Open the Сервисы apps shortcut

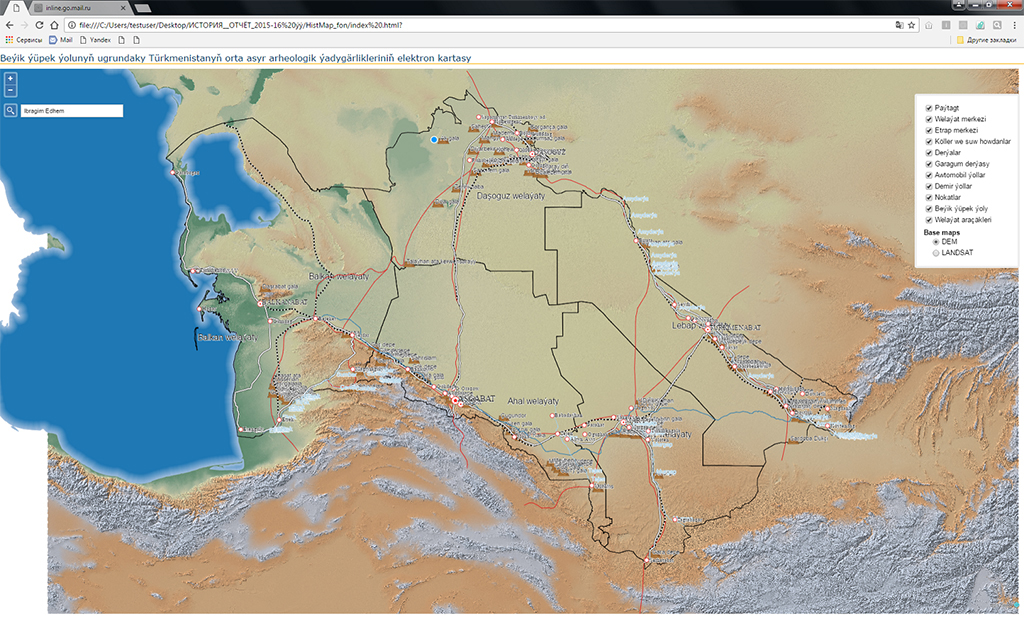pyautogui.click(x=24, y=40)
